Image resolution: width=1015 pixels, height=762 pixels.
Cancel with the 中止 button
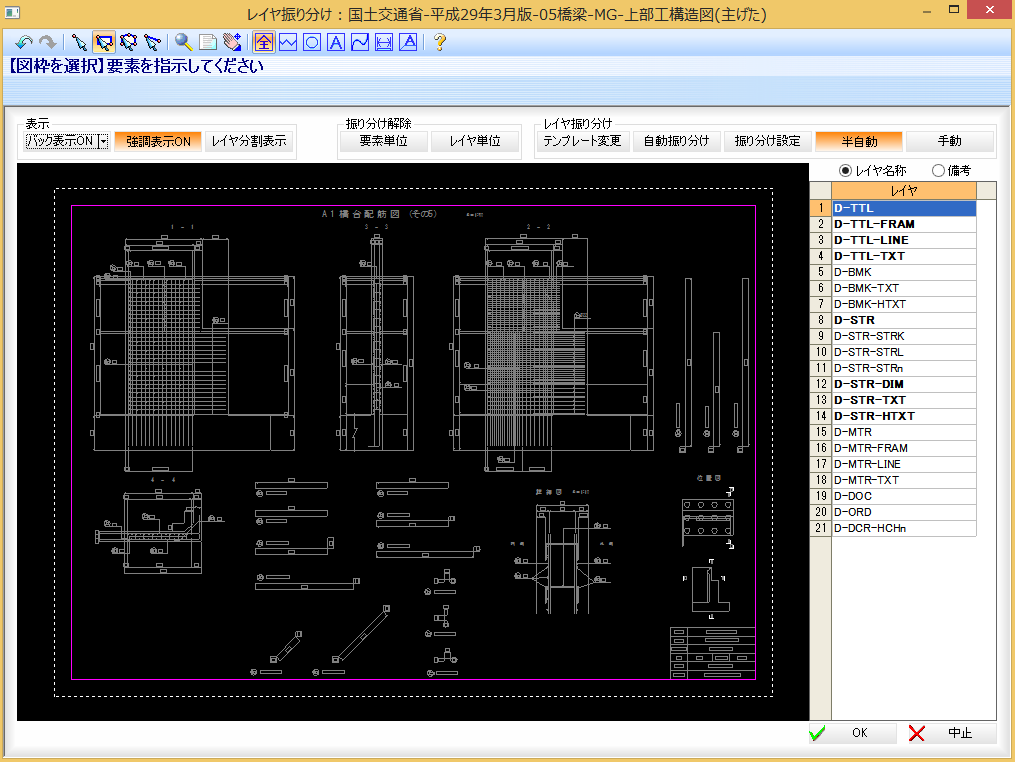[952, 733]
